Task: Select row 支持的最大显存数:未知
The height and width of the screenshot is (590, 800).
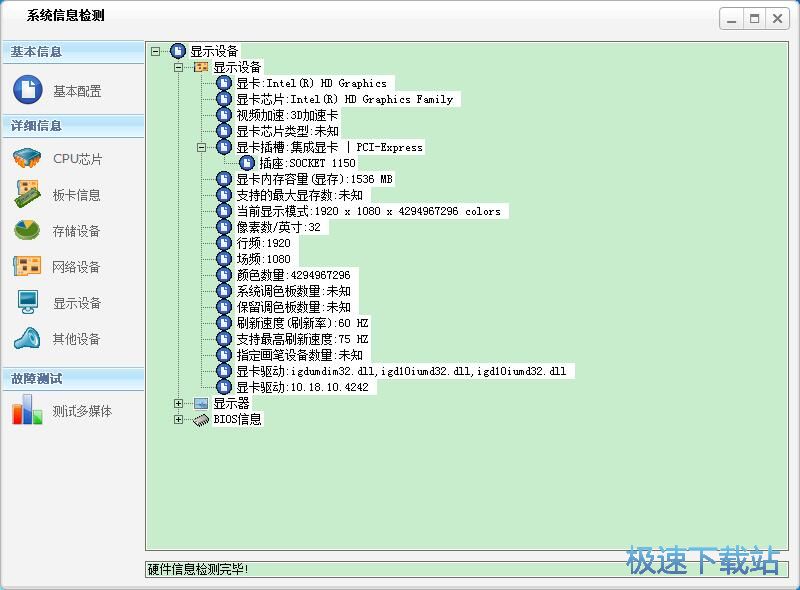Action: (300, 195)
